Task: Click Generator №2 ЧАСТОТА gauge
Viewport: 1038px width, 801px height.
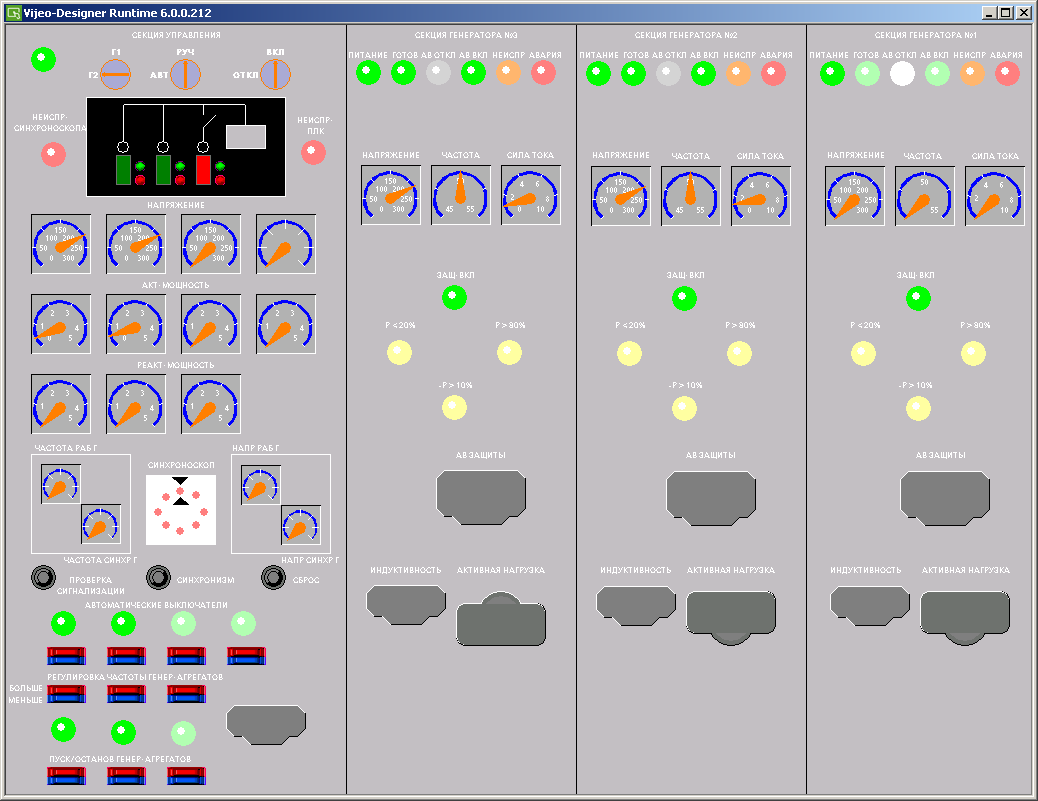Action: coord(690,196)
